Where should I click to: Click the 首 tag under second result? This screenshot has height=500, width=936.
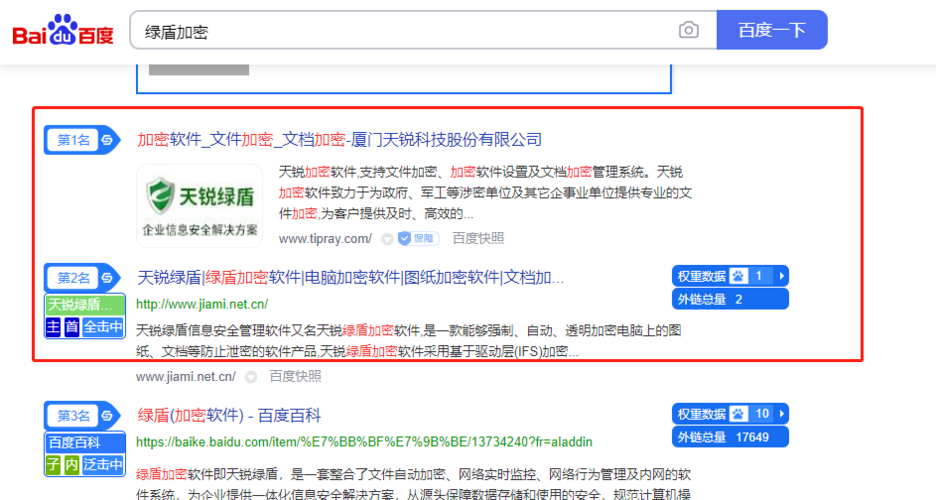click(72, 327)
